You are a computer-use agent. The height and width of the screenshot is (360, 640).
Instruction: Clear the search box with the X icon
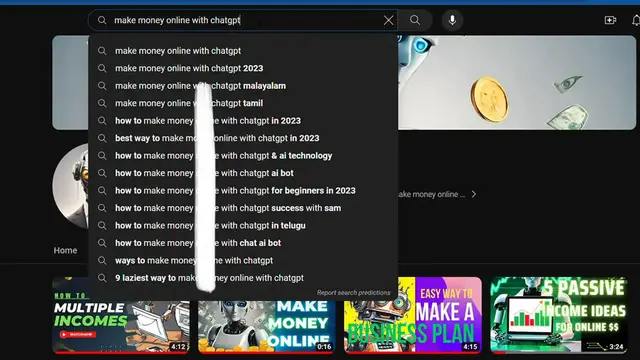[x=388, y=20]
